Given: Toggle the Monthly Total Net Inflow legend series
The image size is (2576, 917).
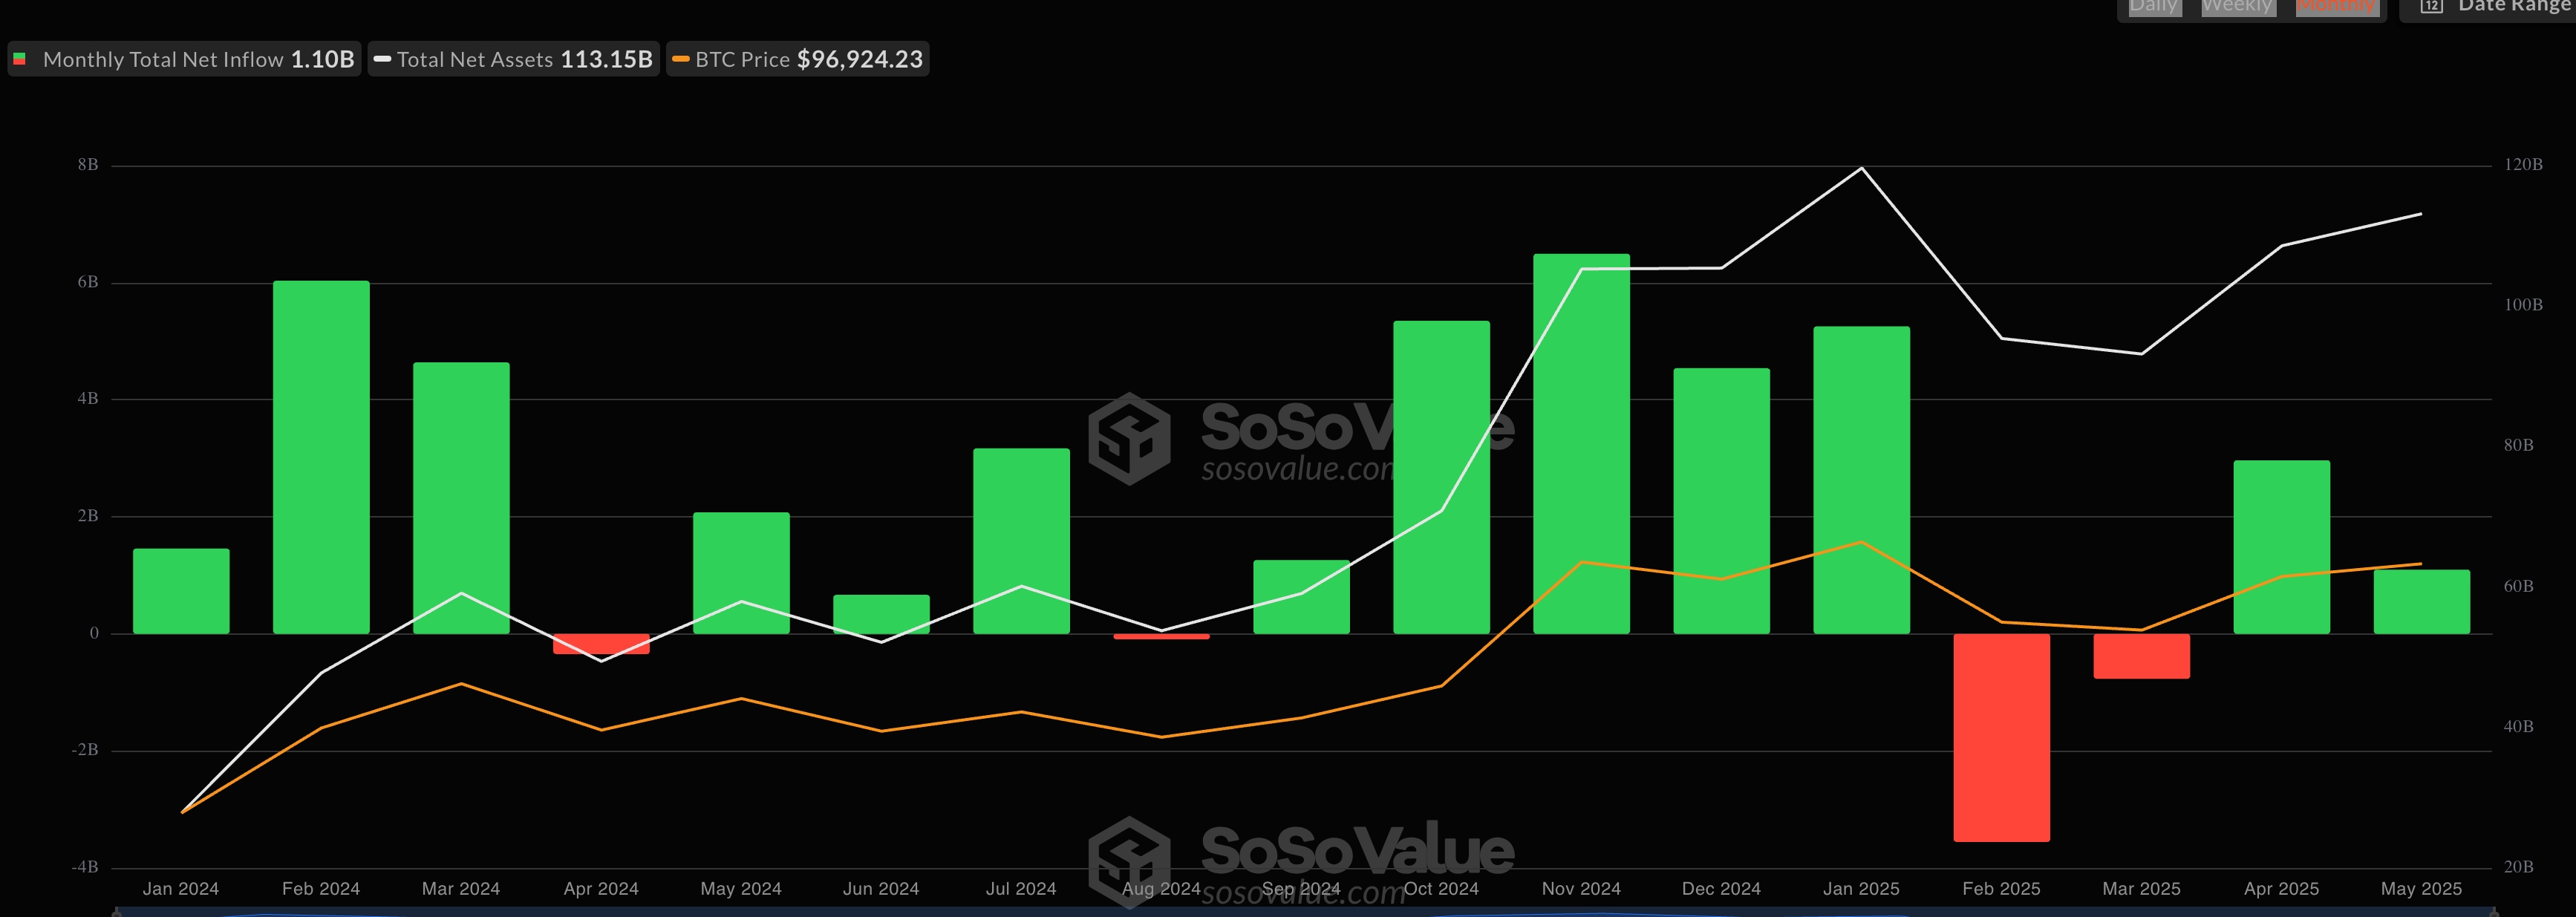Looking at the screenshot, I should coord(184,59).
